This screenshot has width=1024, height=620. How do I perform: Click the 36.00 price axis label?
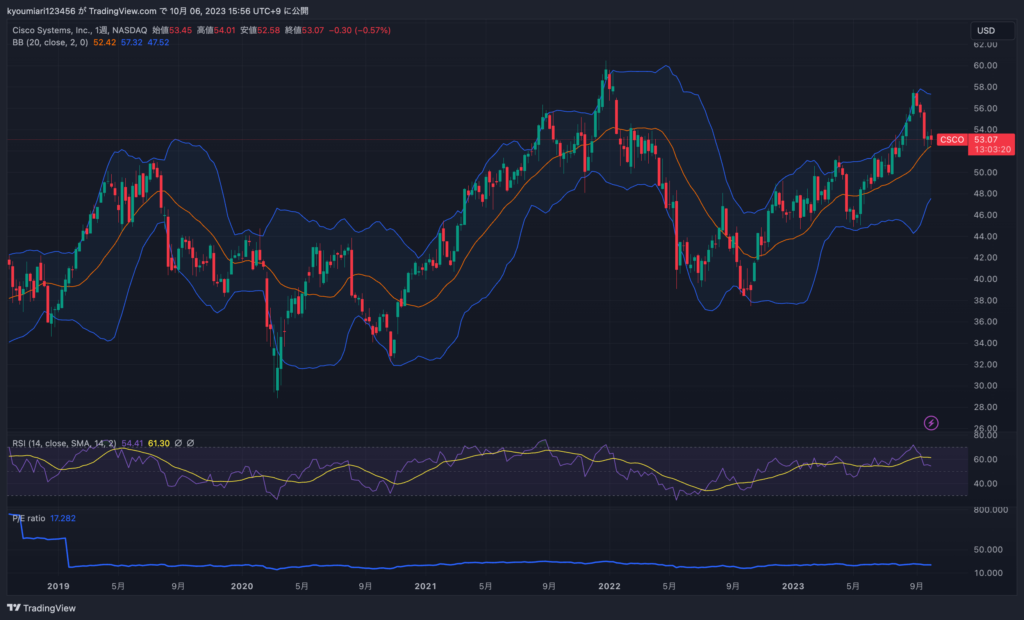pyautogui.click(x=985, y=321)
